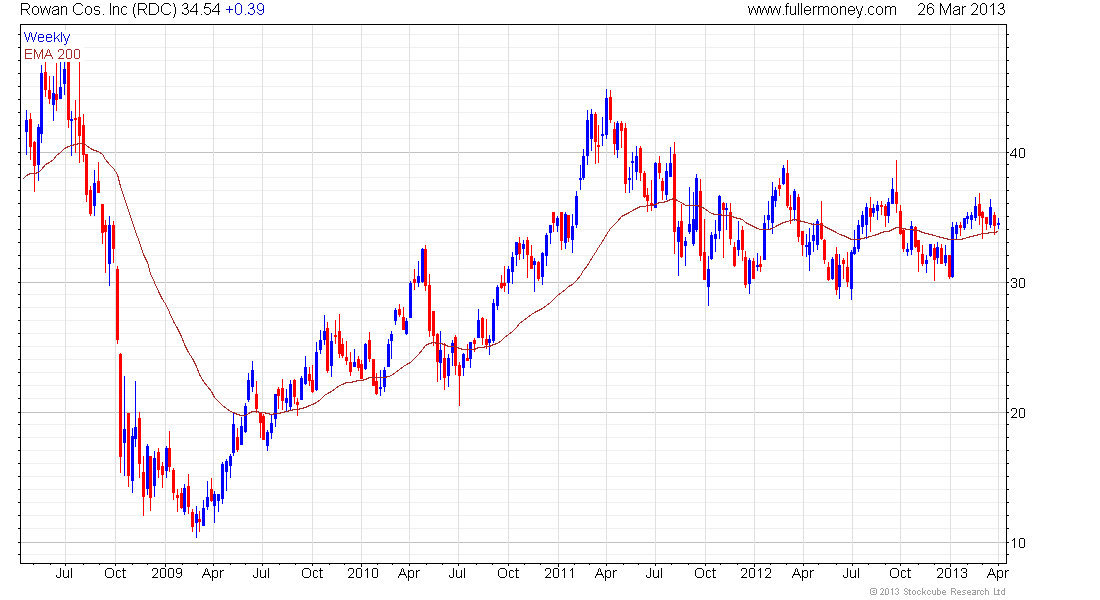
Task: Click the 'Rowan Cos. Inc (RDC)' chart title
Action: (x=98, y=10)
